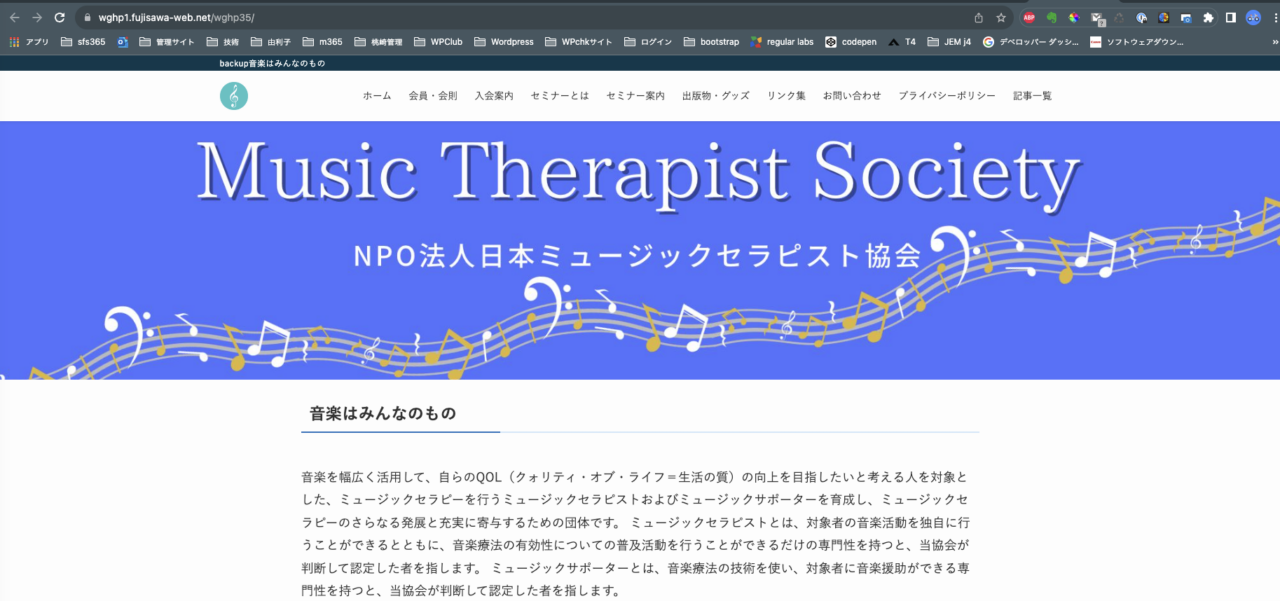Open the WPchkサイト bookmark folder
This screenshot has width=1280, height=601.
coord(579,42)
